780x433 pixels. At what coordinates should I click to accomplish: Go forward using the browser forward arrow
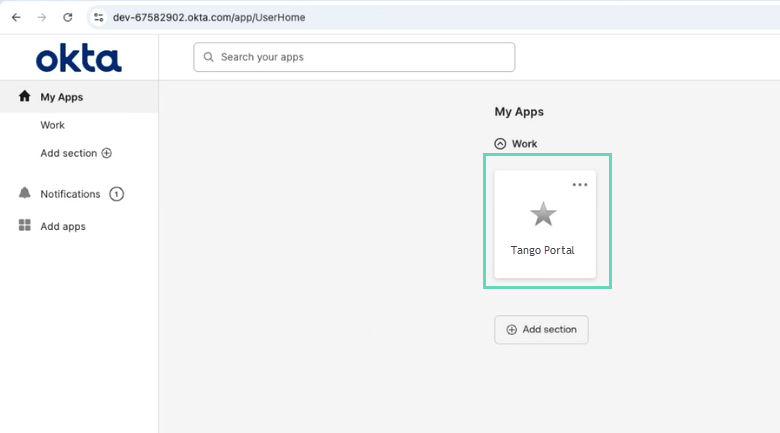[42, 17]
